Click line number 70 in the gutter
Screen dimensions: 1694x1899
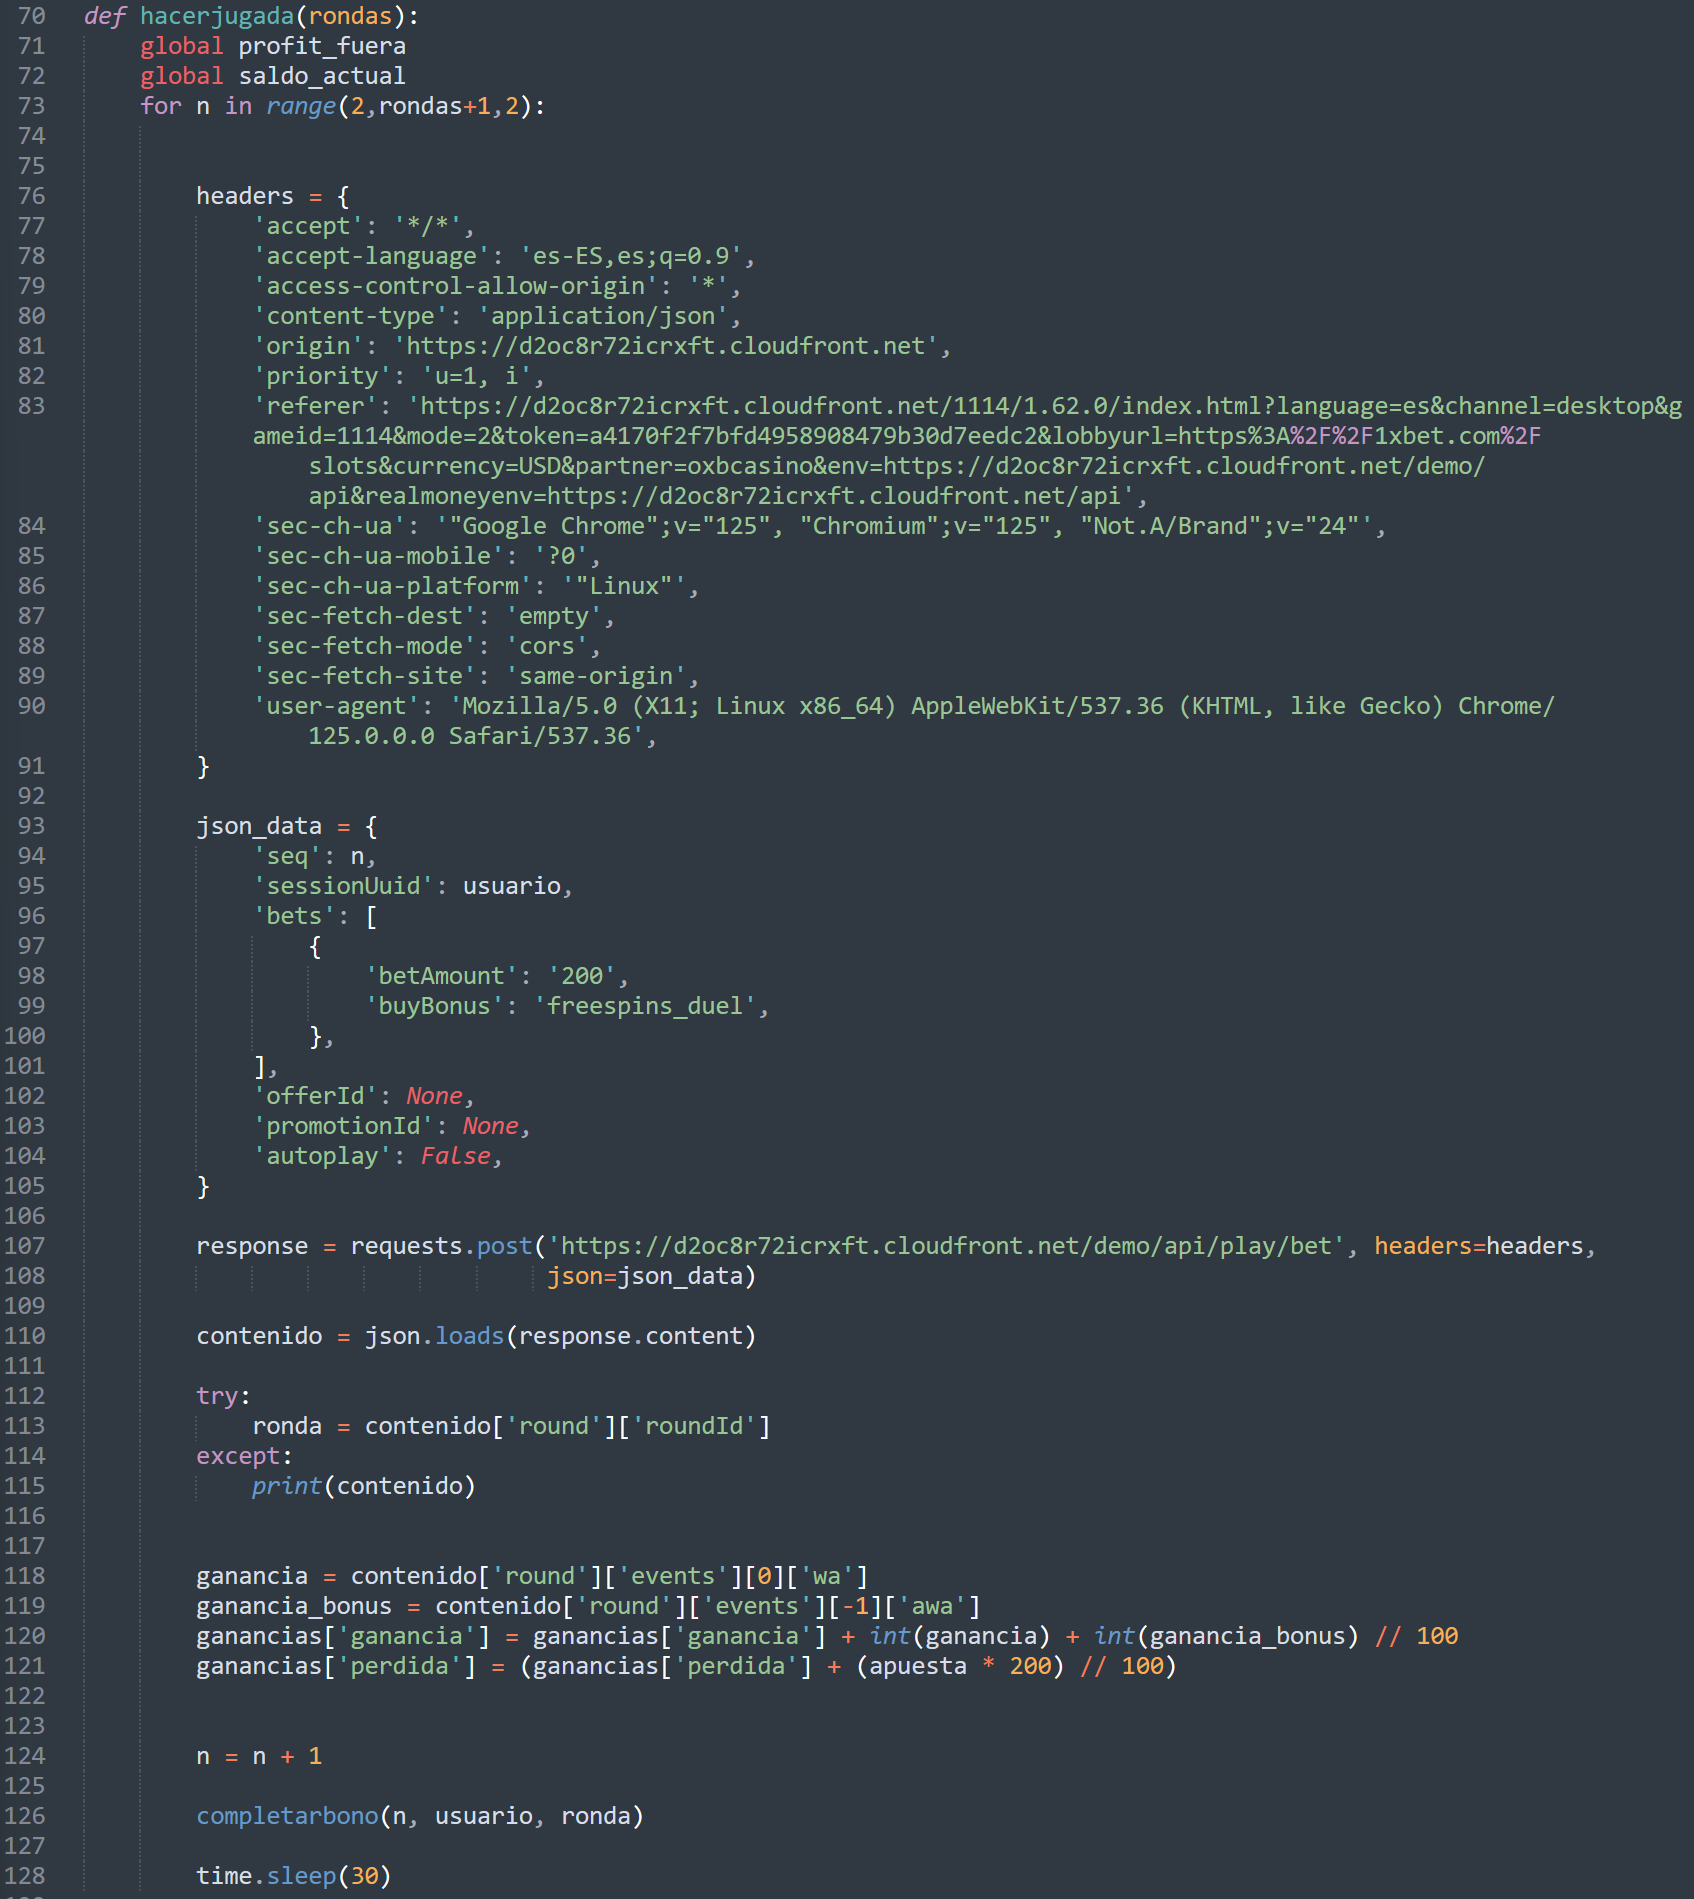pyautogui.click(x=32, y=16)
